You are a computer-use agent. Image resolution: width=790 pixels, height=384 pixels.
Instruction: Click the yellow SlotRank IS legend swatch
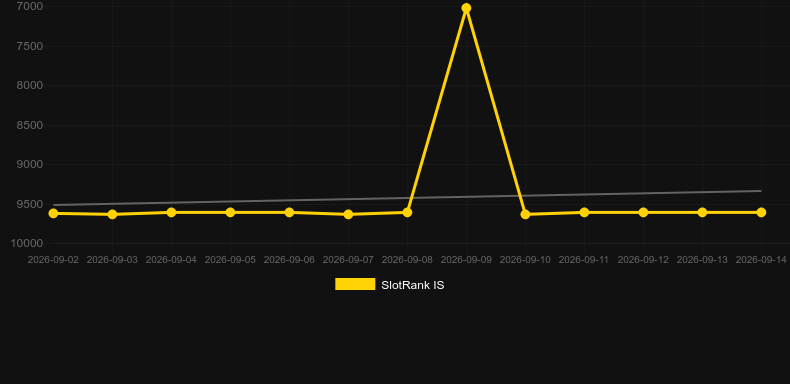point(355,284)
